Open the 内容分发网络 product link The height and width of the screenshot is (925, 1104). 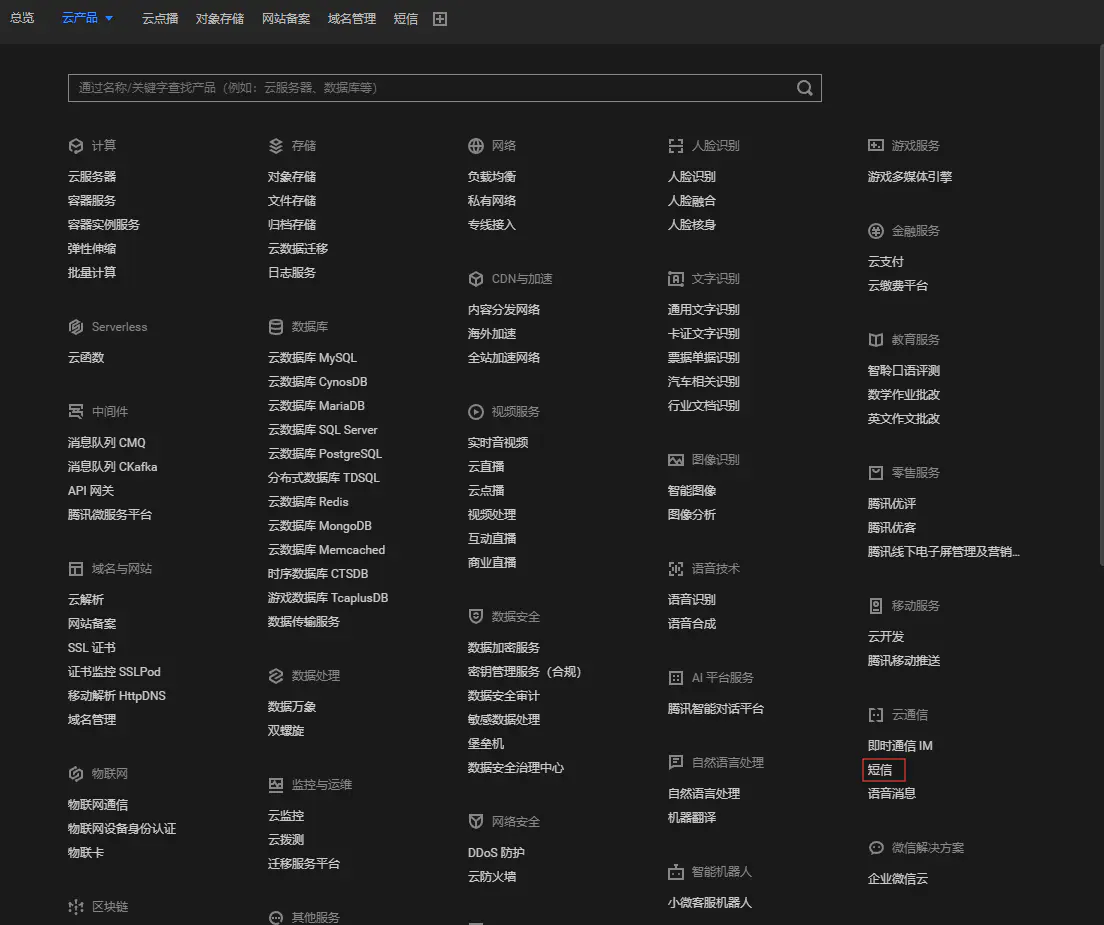(x=503, y=310)
